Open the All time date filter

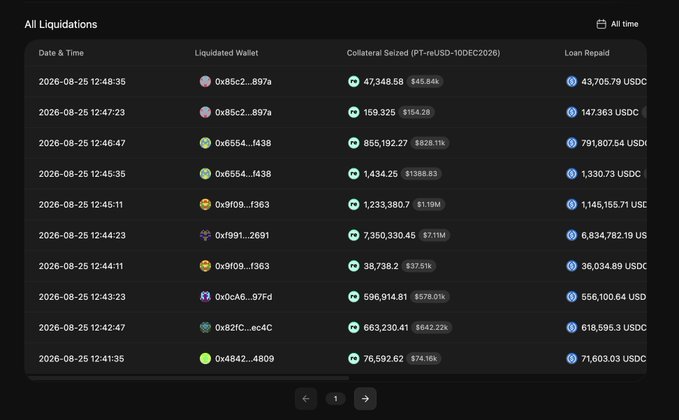tap(617, 24)
